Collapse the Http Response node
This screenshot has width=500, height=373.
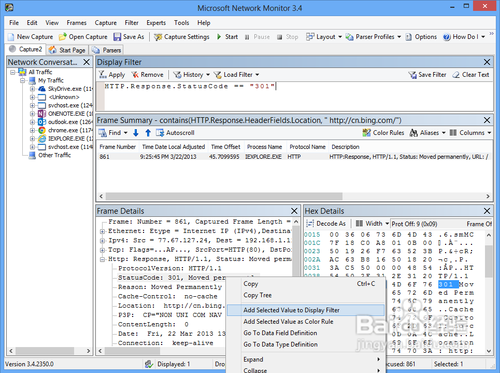[x=103, y=259]
